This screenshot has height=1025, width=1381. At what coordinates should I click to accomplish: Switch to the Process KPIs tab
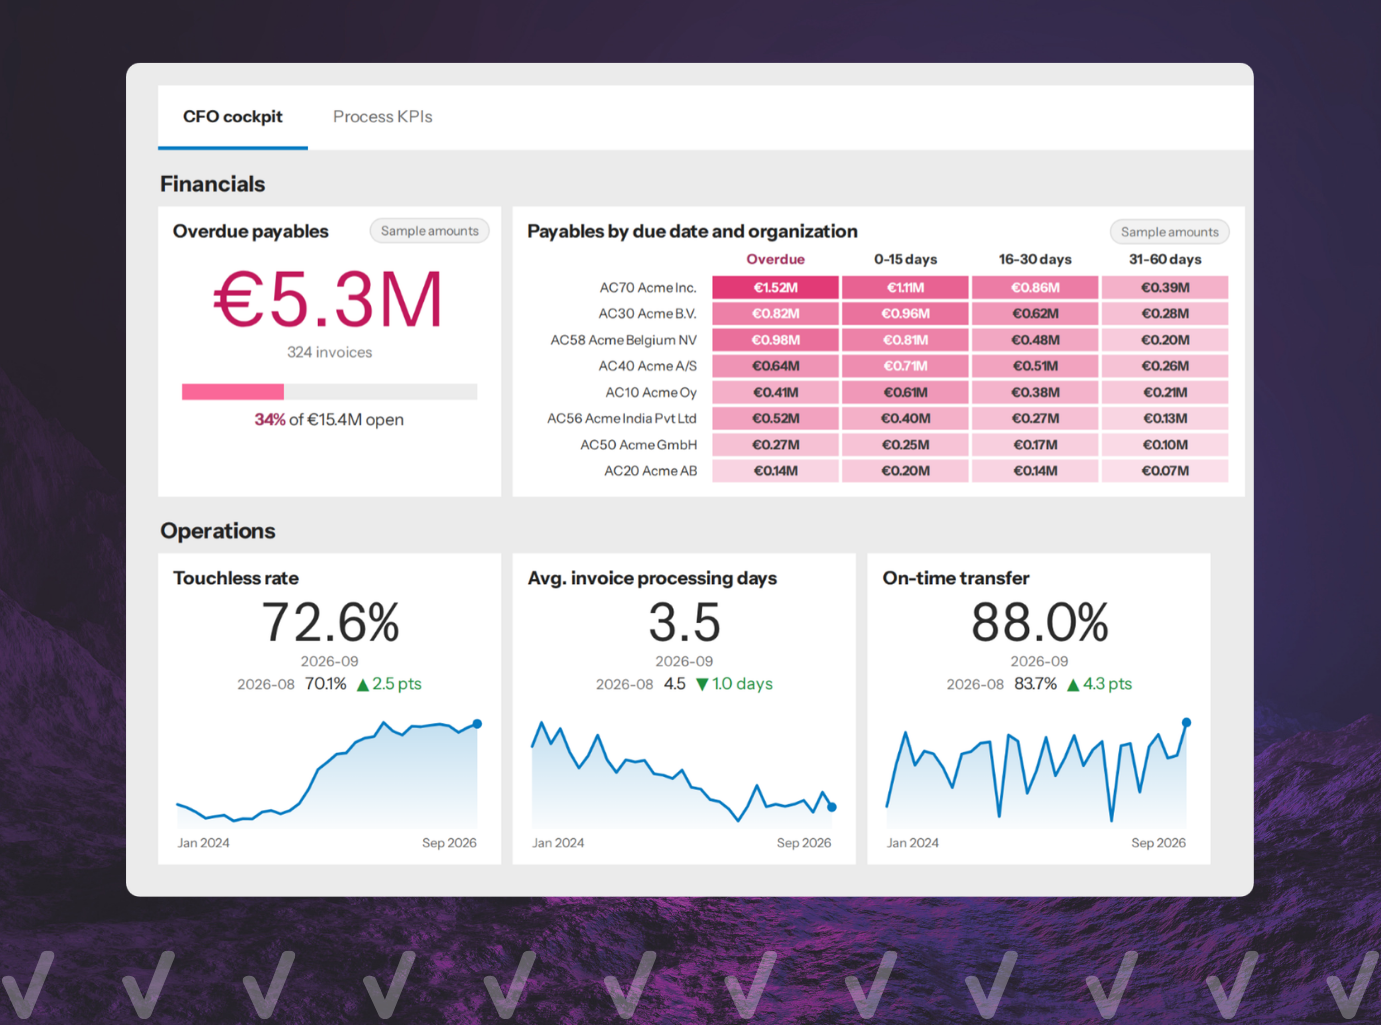point(382,117)
